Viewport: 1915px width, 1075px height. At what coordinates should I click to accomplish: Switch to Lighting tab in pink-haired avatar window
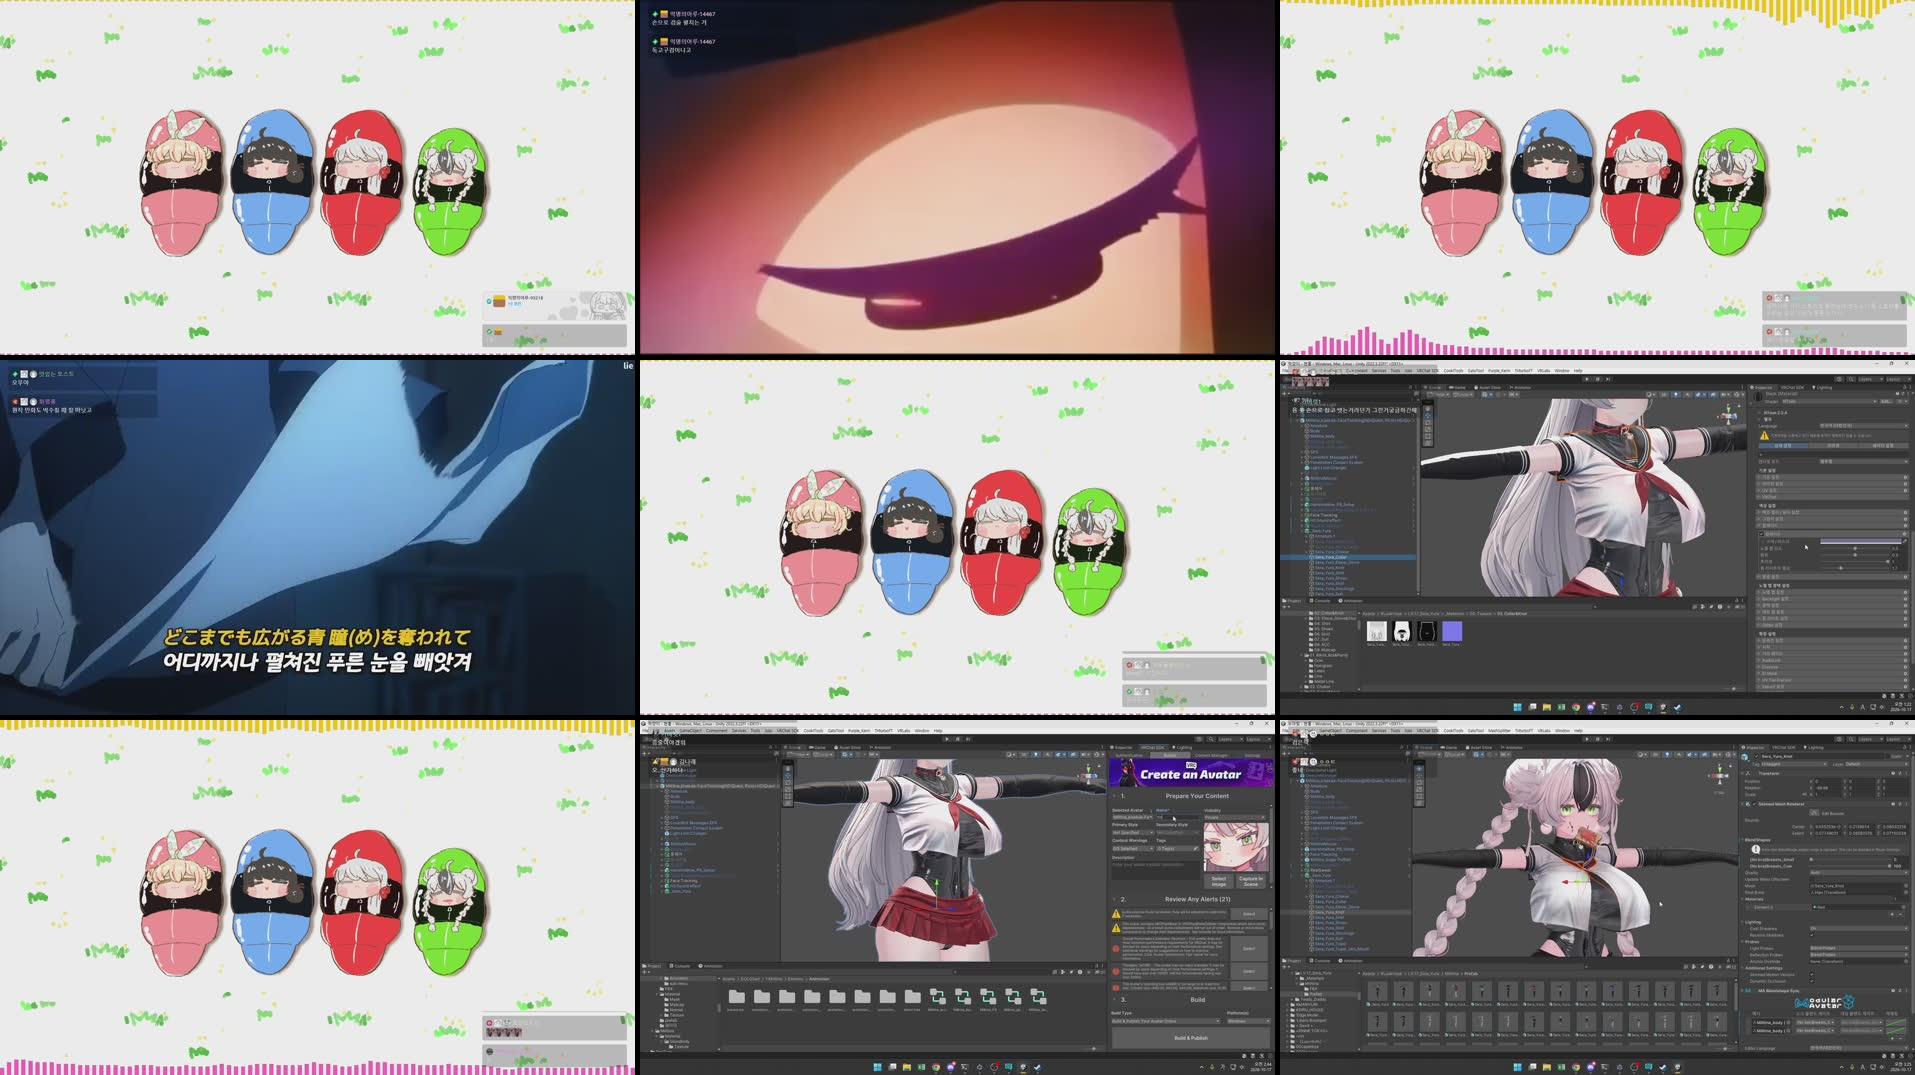pyautogui.click(x=1813, y=747)
